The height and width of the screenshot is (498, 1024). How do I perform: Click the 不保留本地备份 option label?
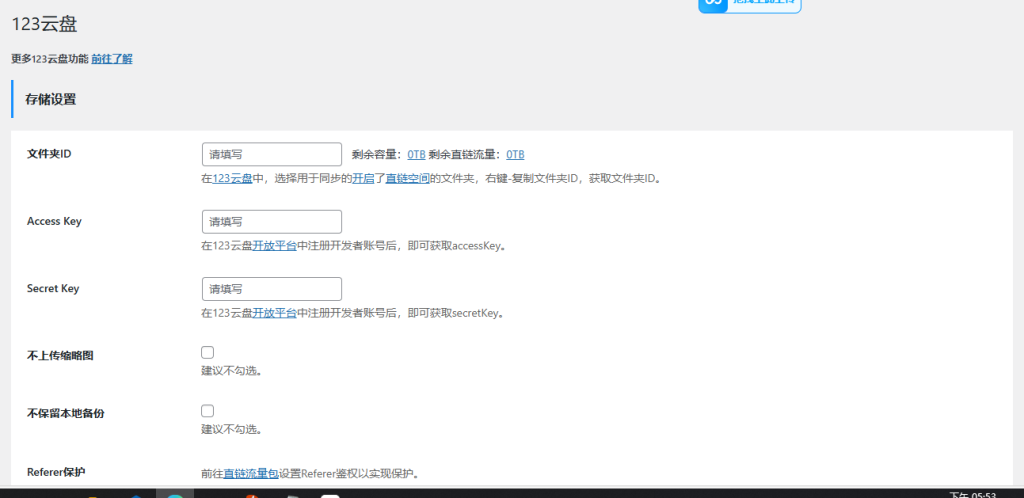65,414
